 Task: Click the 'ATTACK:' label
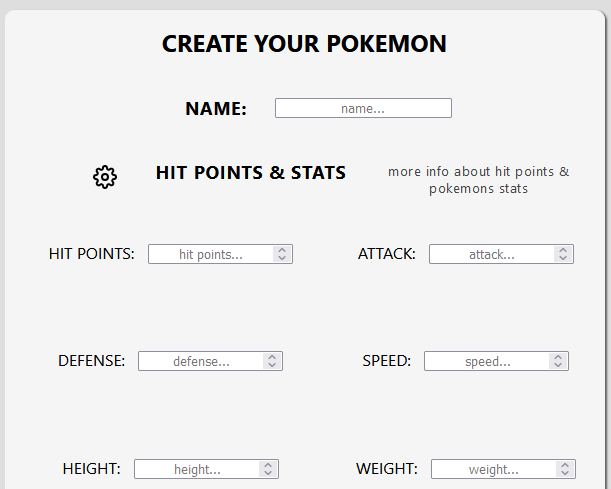click(x=387, y=254)
